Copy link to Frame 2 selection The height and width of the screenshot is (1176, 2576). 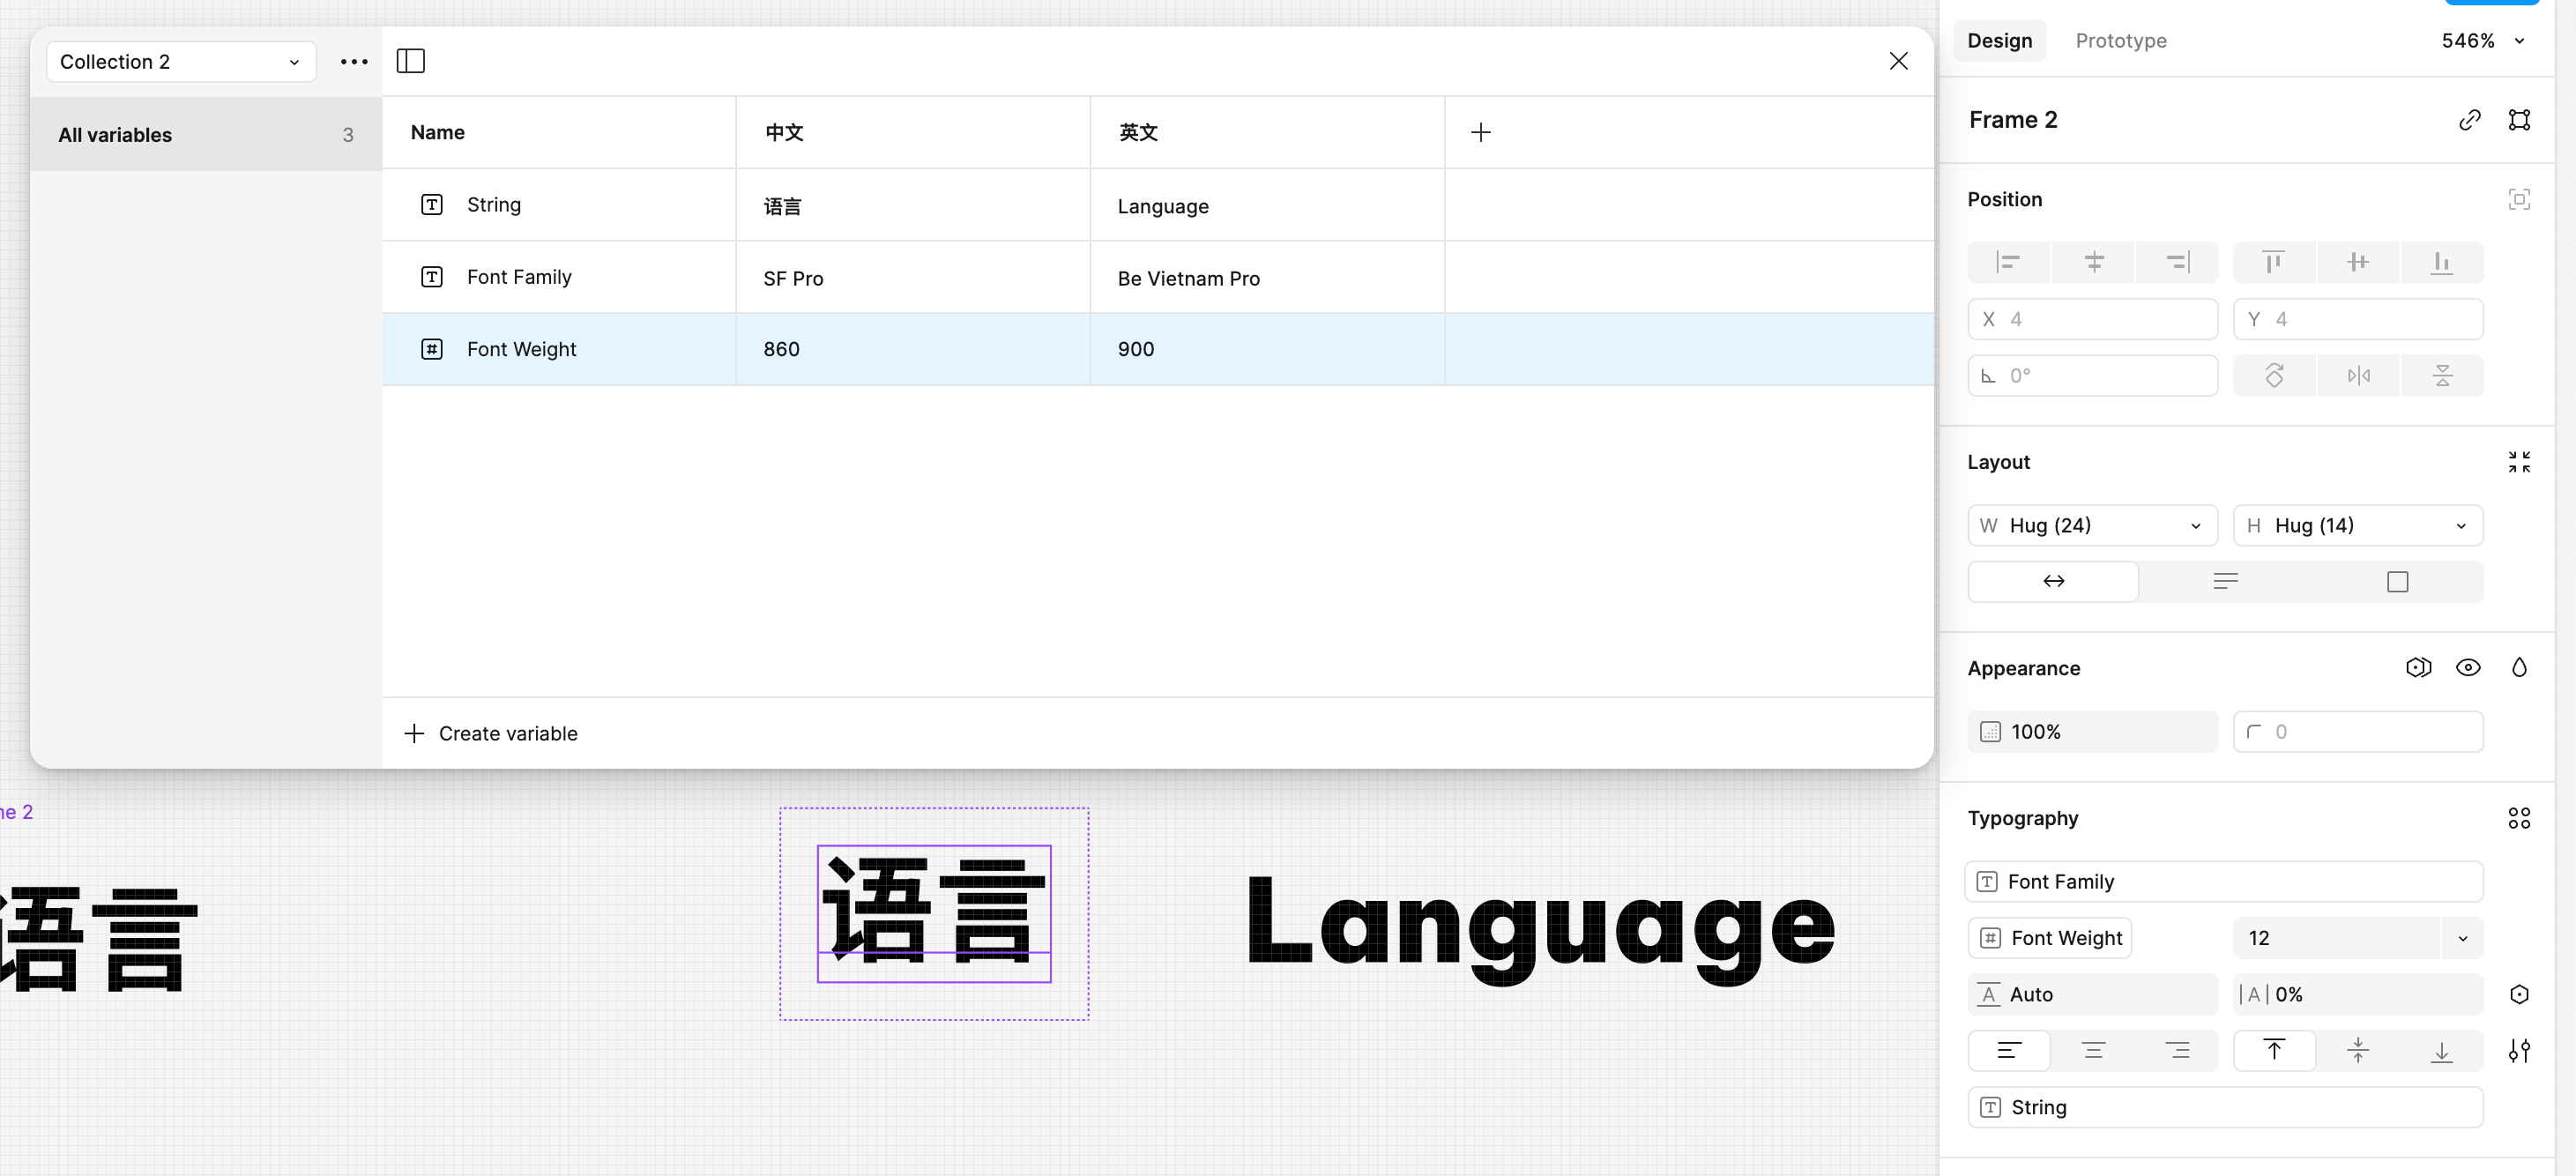tap(2469, 120)
